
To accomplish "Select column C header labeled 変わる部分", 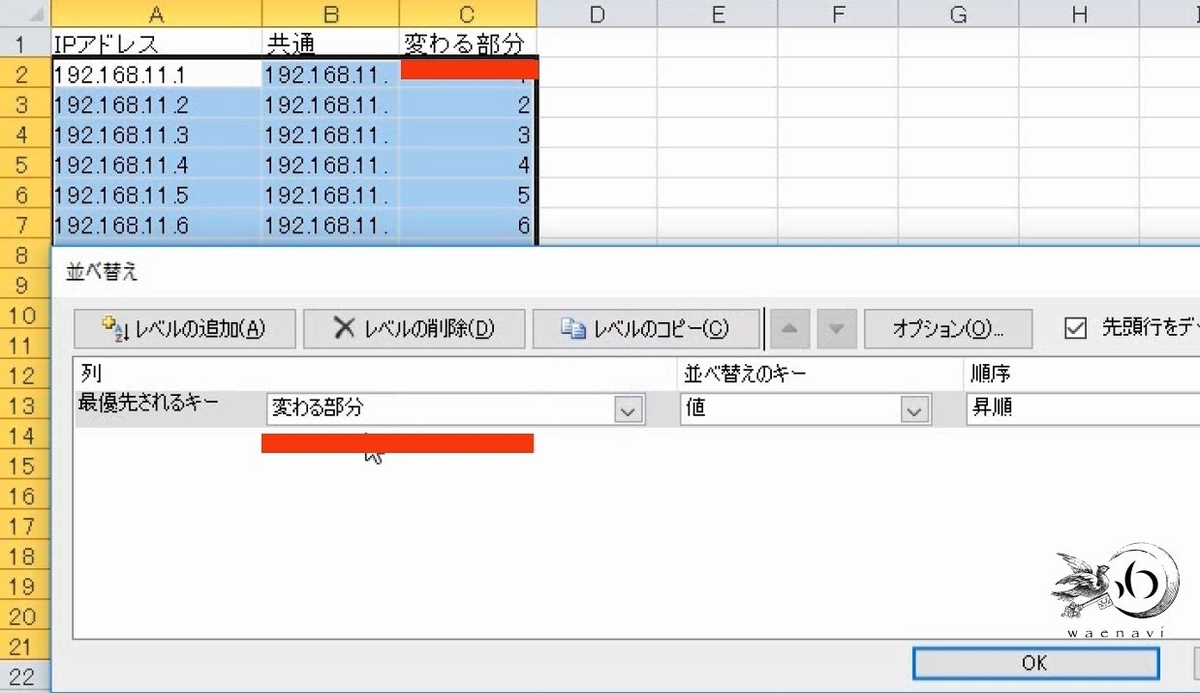I will 467,14.
